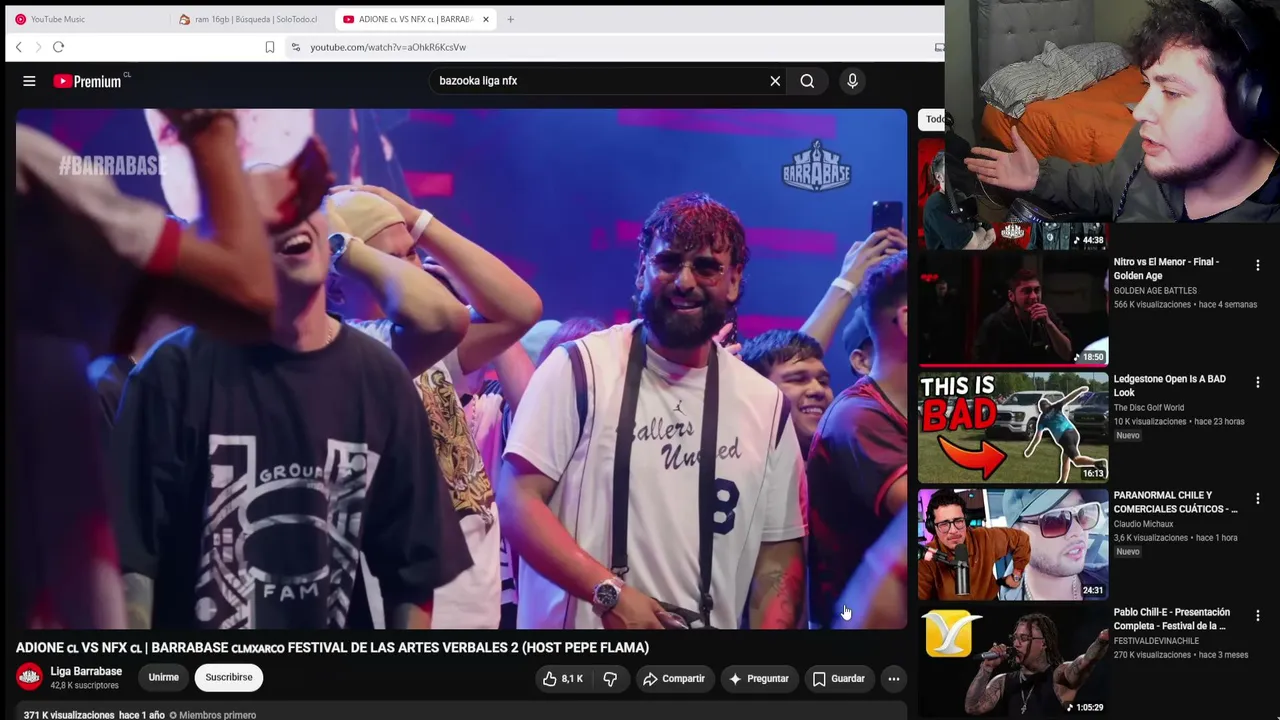Viewport: 1280px width, 720px height.
Task: Run search with the magnifier button
Action: coord(807,81)
